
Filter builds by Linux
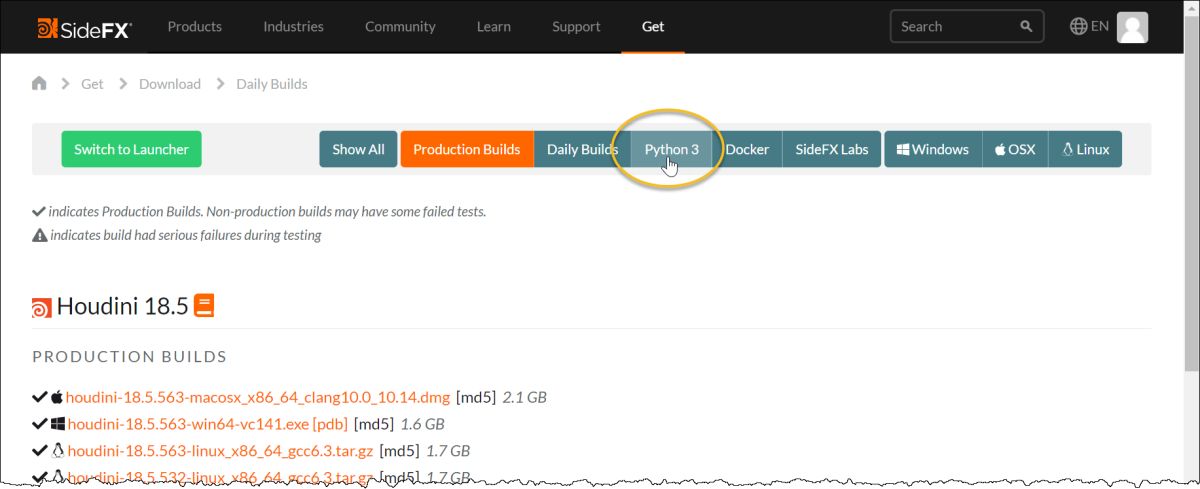(x=1085, y=149)
